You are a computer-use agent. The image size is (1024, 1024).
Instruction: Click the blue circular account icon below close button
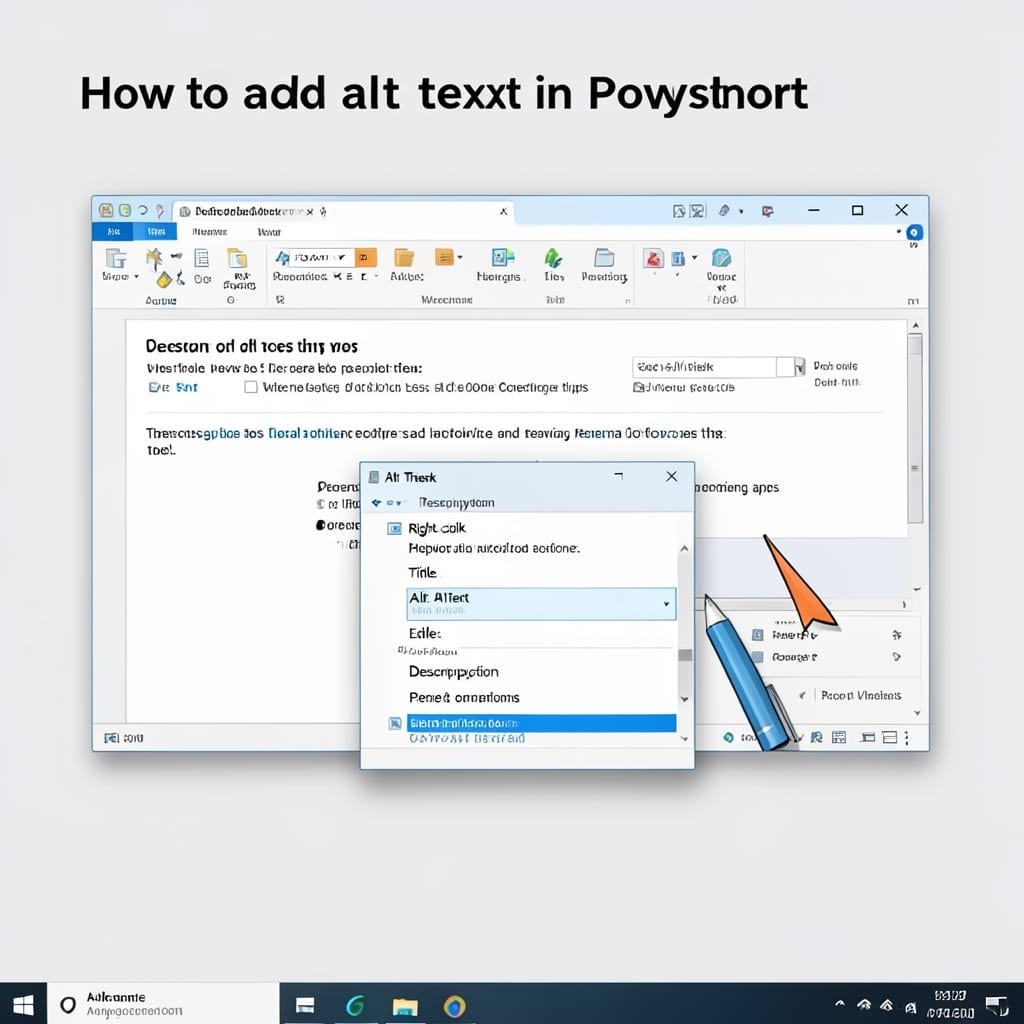click(914, 232)
